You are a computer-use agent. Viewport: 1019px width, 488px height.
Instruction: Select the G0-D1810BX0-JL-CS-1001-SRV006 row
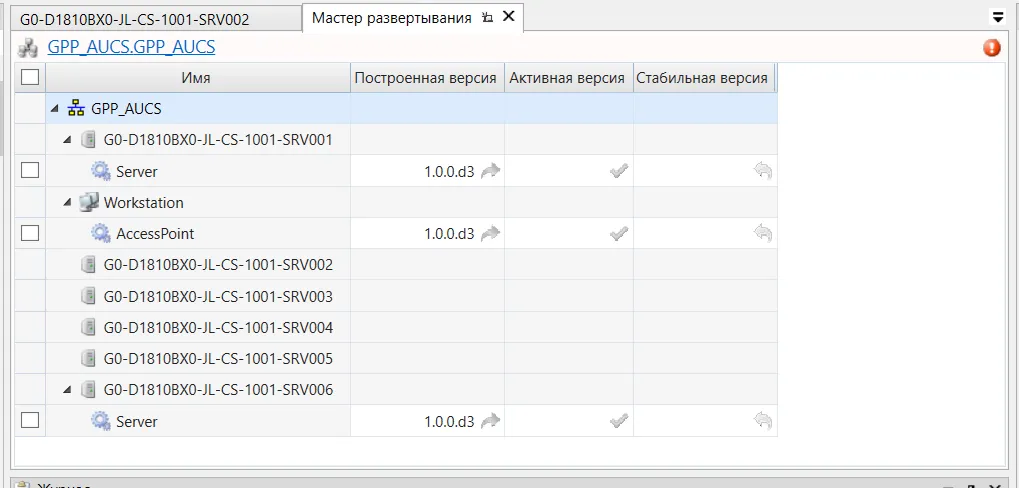pos(396,390)
